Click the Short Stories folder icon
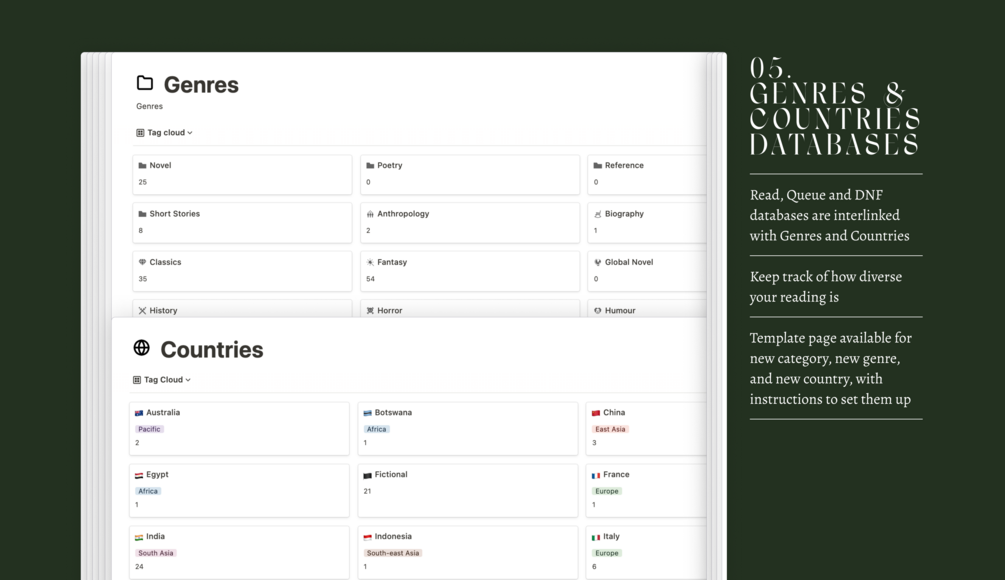Screen dimensions: 1005x580 coord(142,214)
